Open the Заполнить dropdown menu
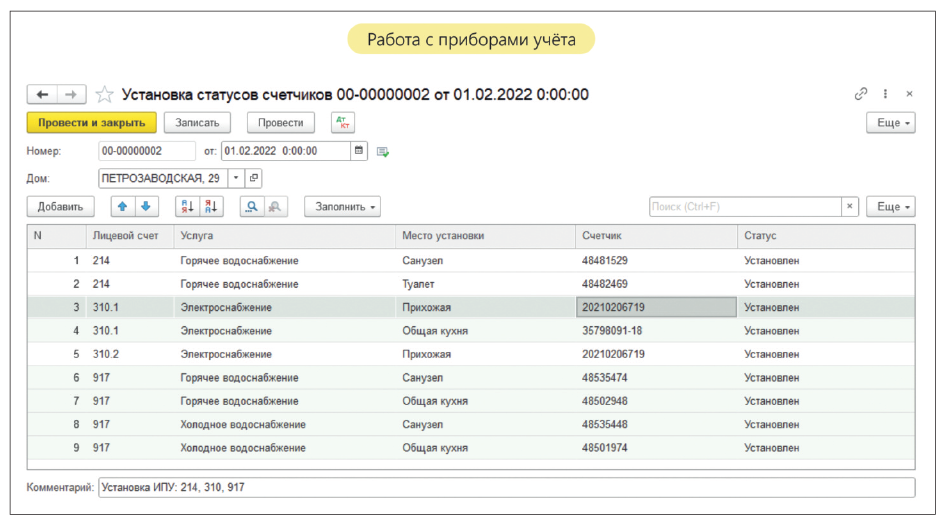The height and width of the screenshot is (524, 951). 342,206
